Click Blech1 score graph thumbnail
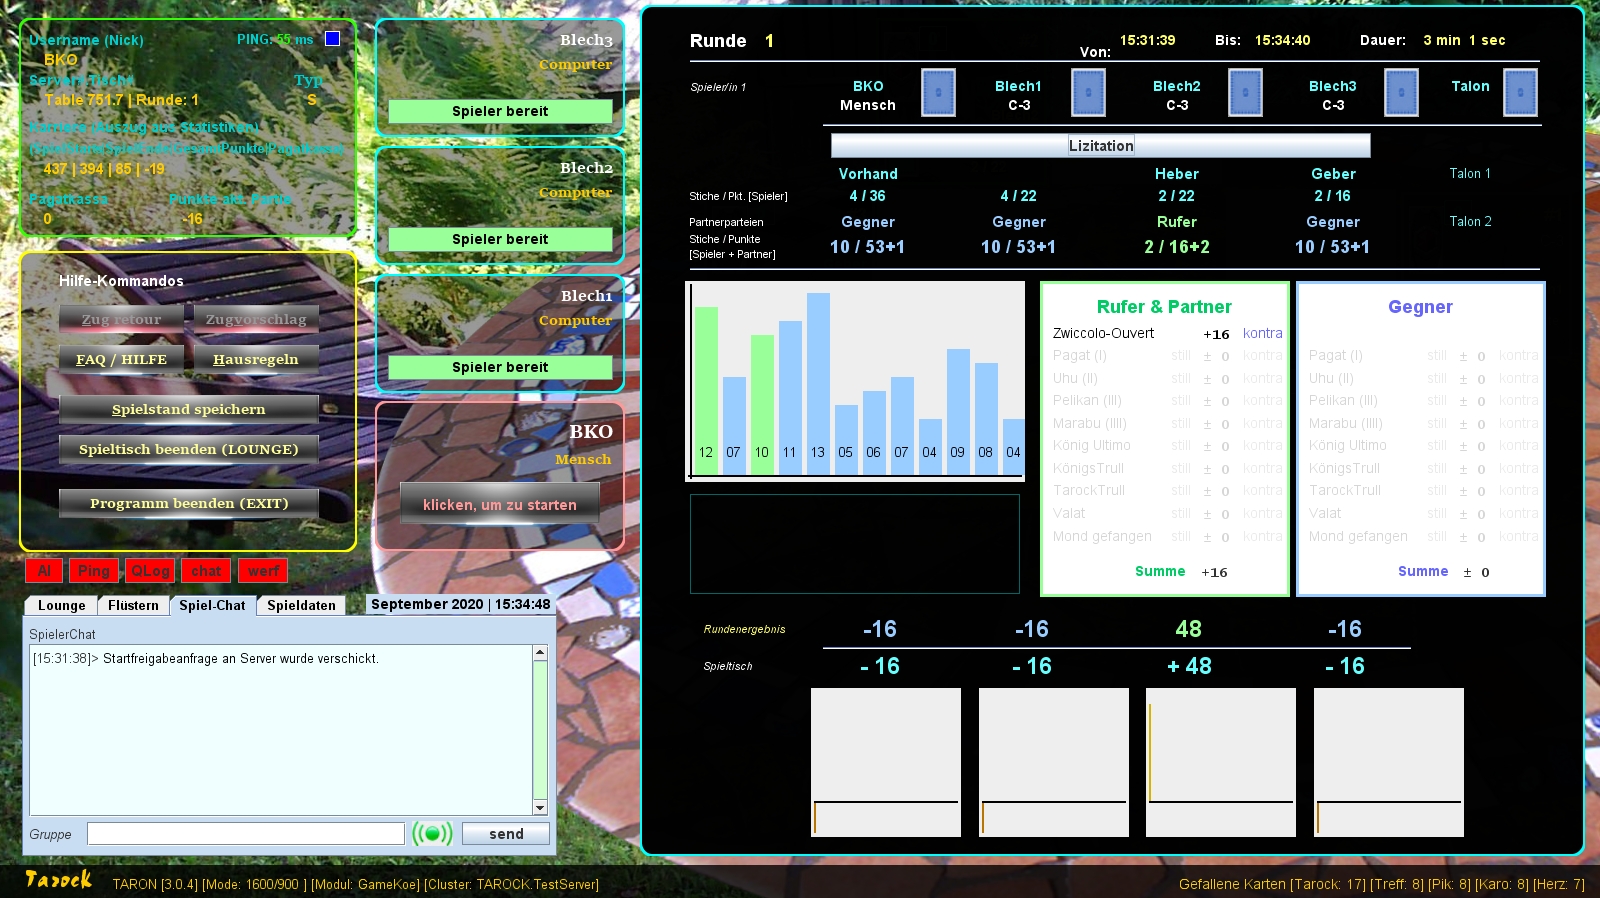The height and width of the screenshot is (898, 1600). coord(1054,762)
